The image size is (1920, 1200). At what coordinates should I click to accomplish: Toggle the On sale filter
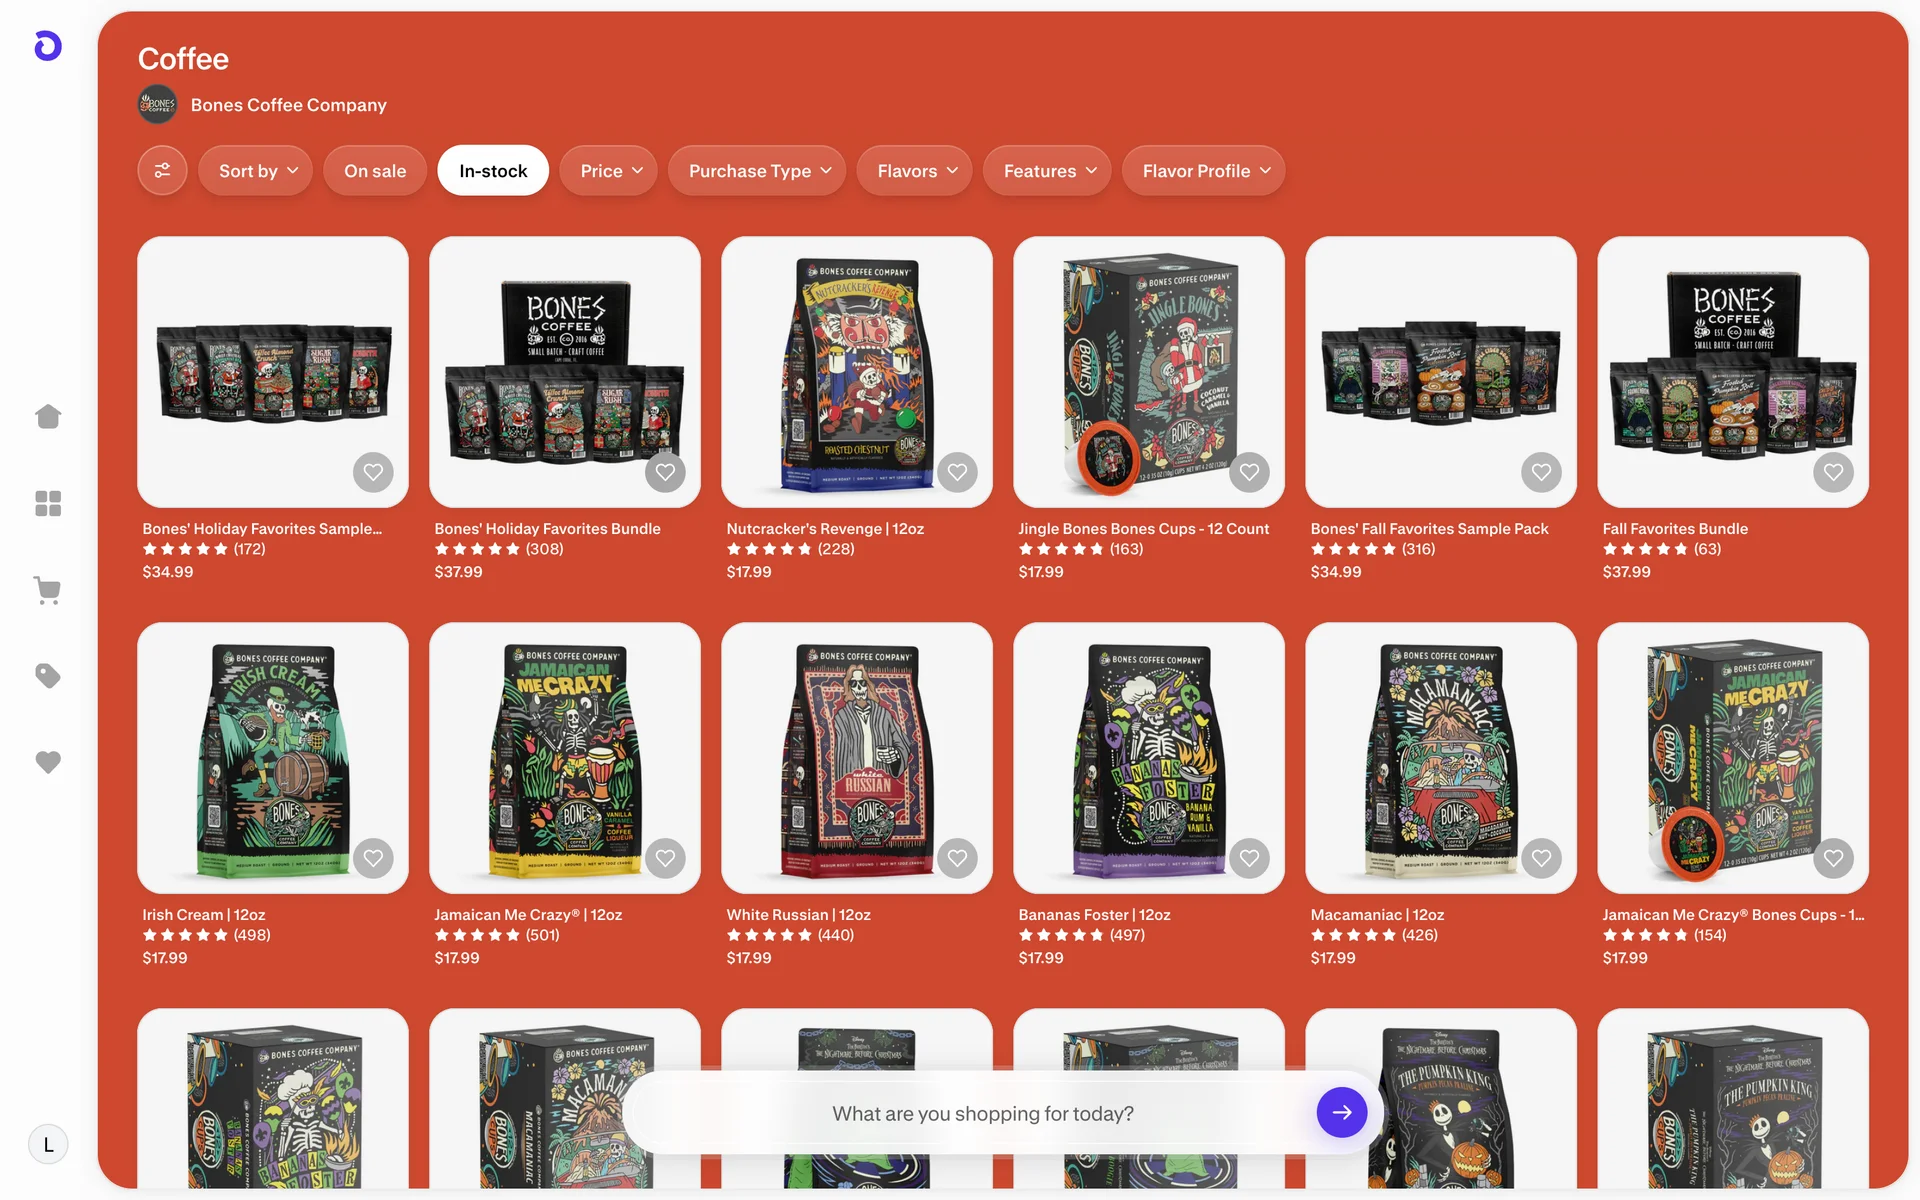pyautogui.click(x=375, y=171)
